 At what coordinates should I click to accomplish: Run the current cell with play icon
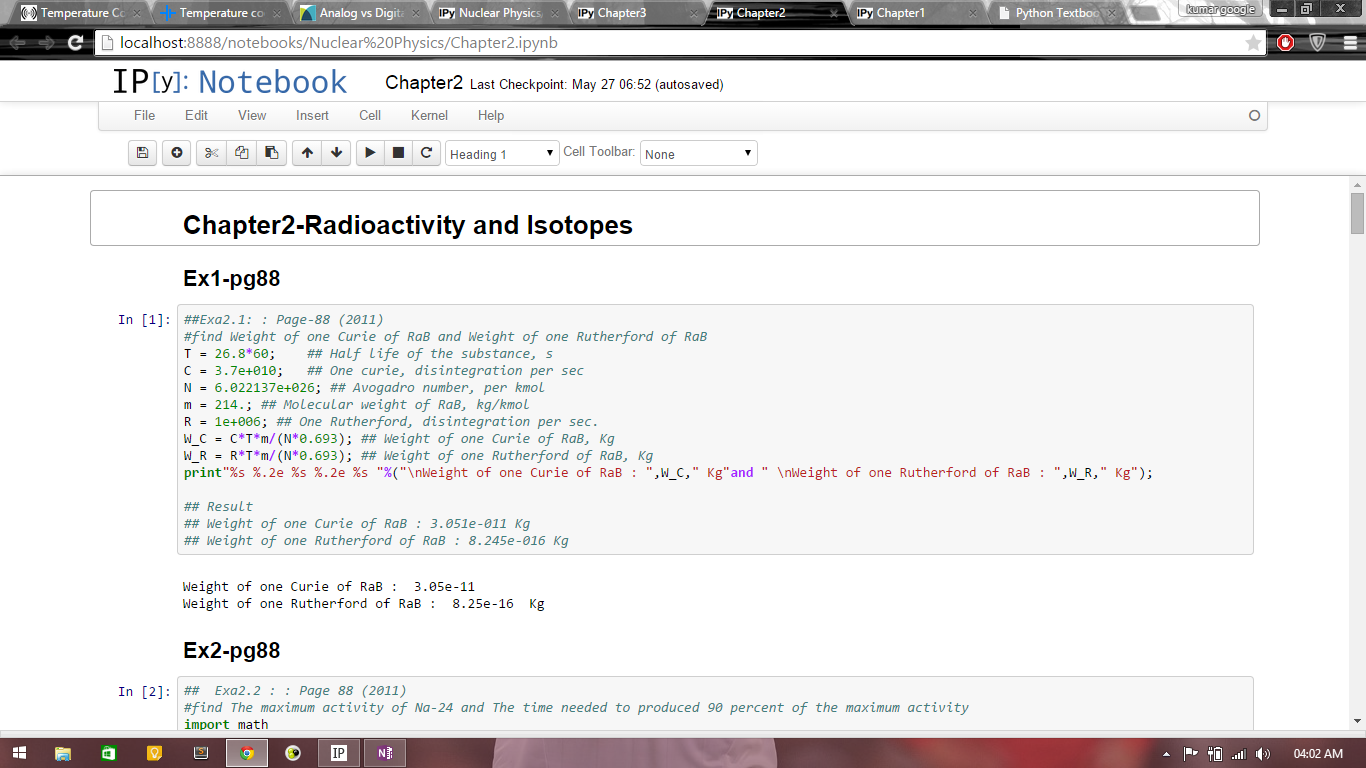coord(370,153)
